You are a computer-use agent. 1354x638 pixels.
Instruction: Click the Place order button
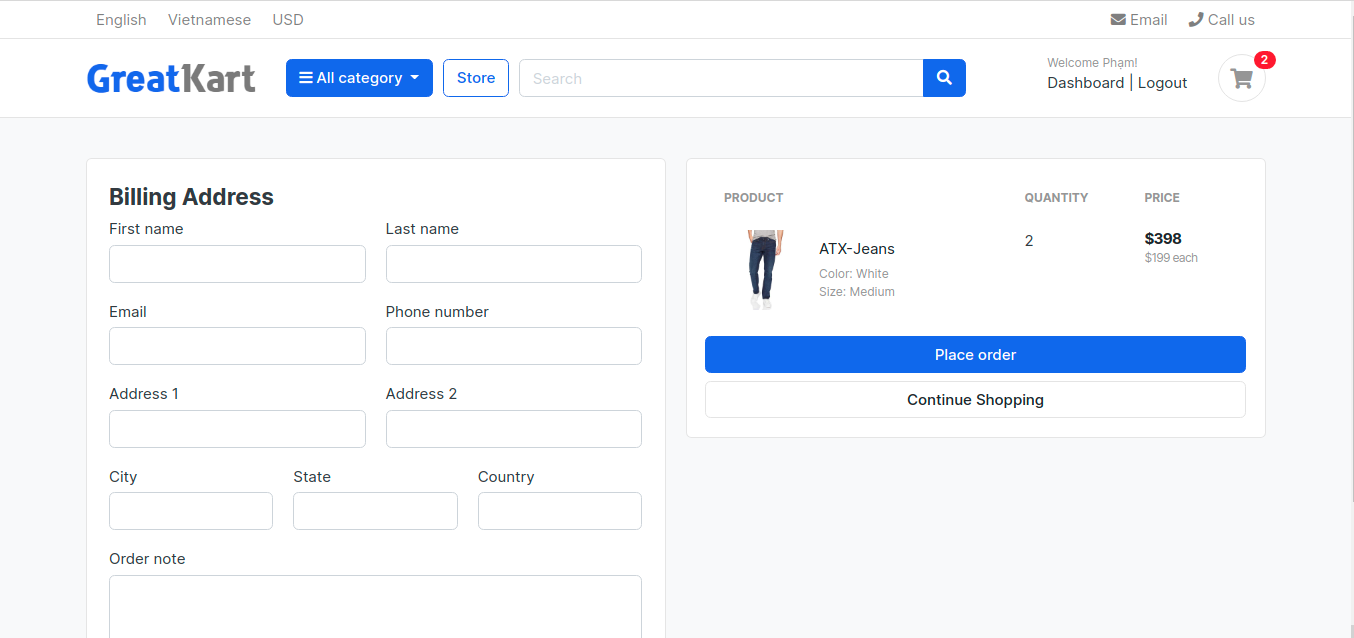975,354
